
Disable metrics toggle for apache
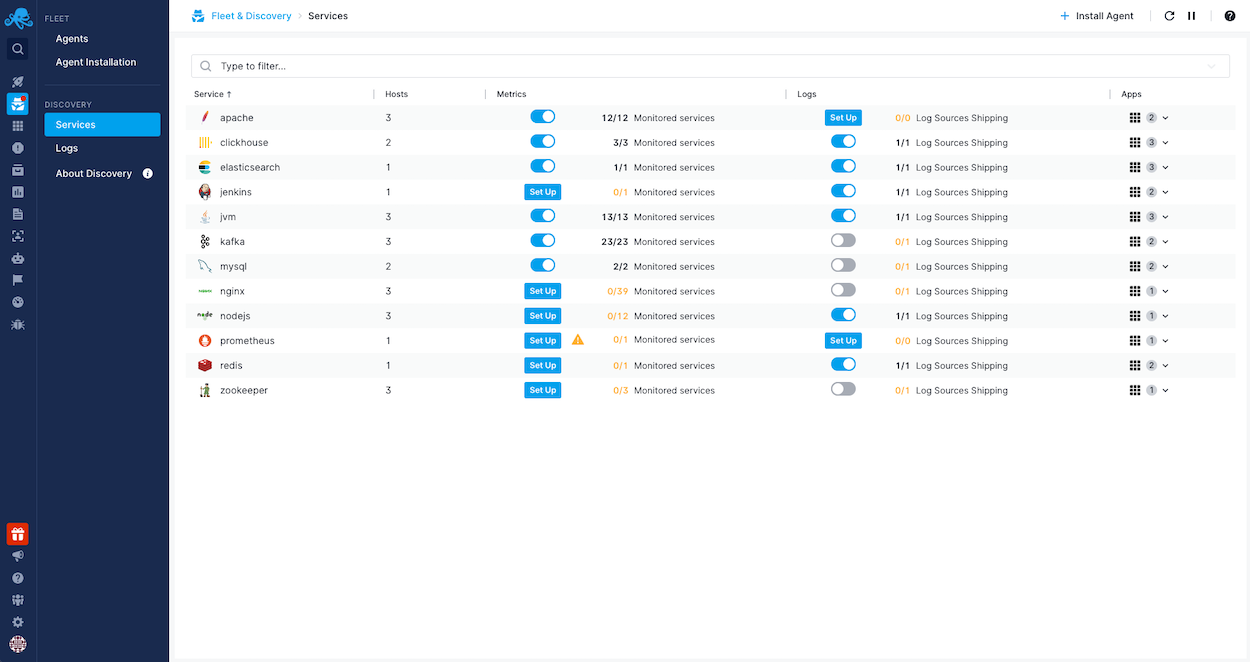point(543,117)
